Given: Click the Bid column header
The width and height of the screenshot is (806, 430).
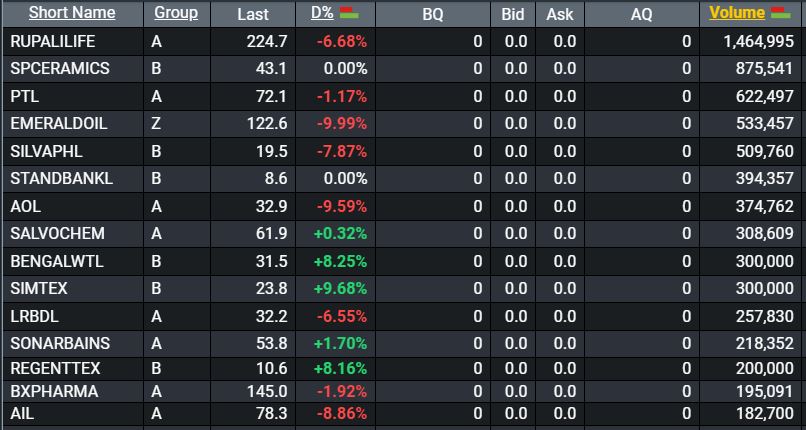Looking at the screenshot, I should (x=511, y=14).
